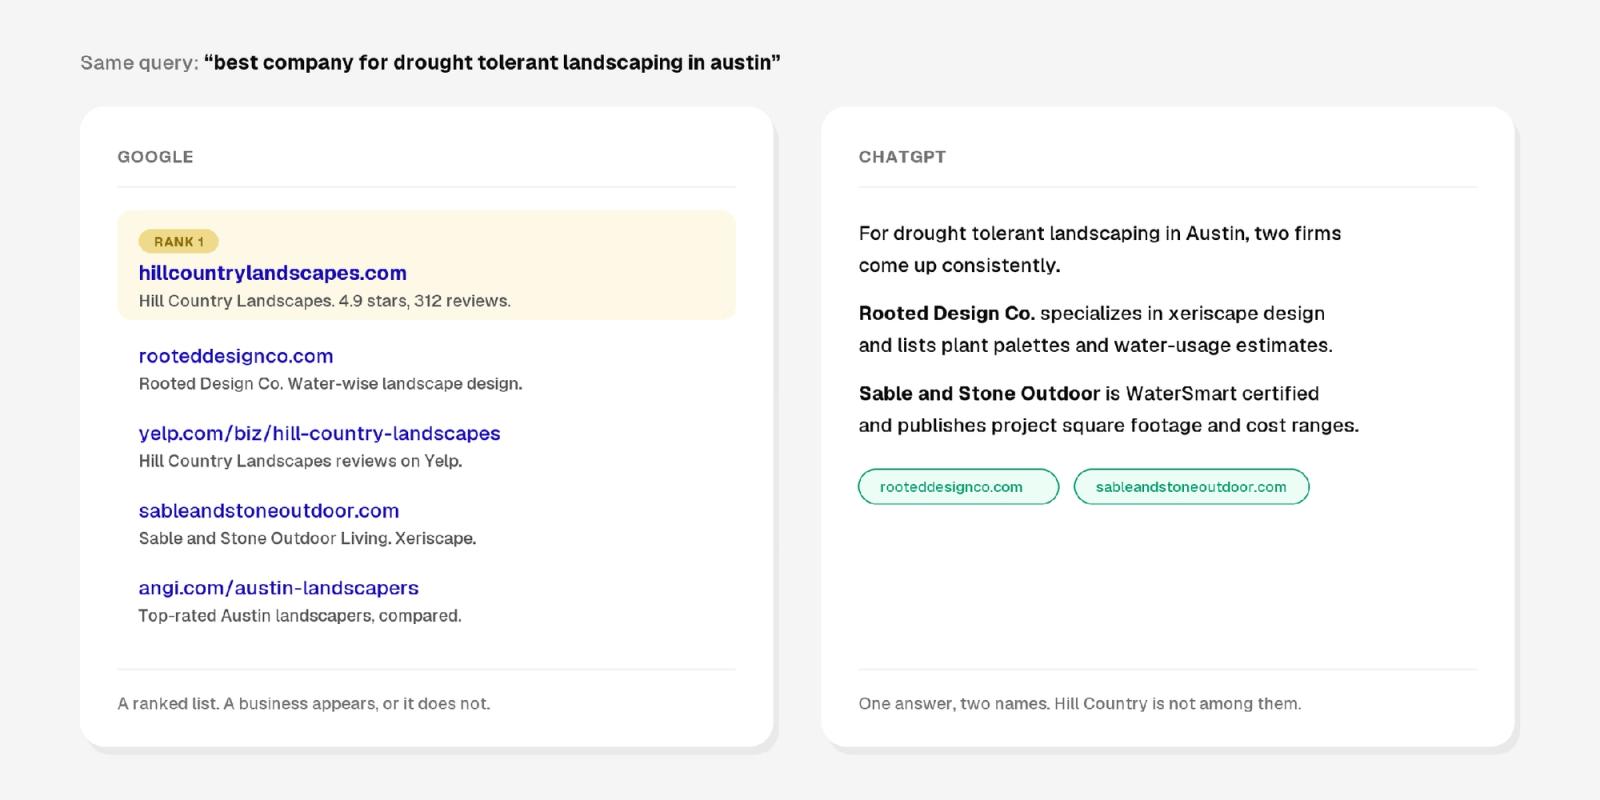
Task: Open yelp.com/biz/hill-country-landscapes link
Action: [x=319, y=433]
